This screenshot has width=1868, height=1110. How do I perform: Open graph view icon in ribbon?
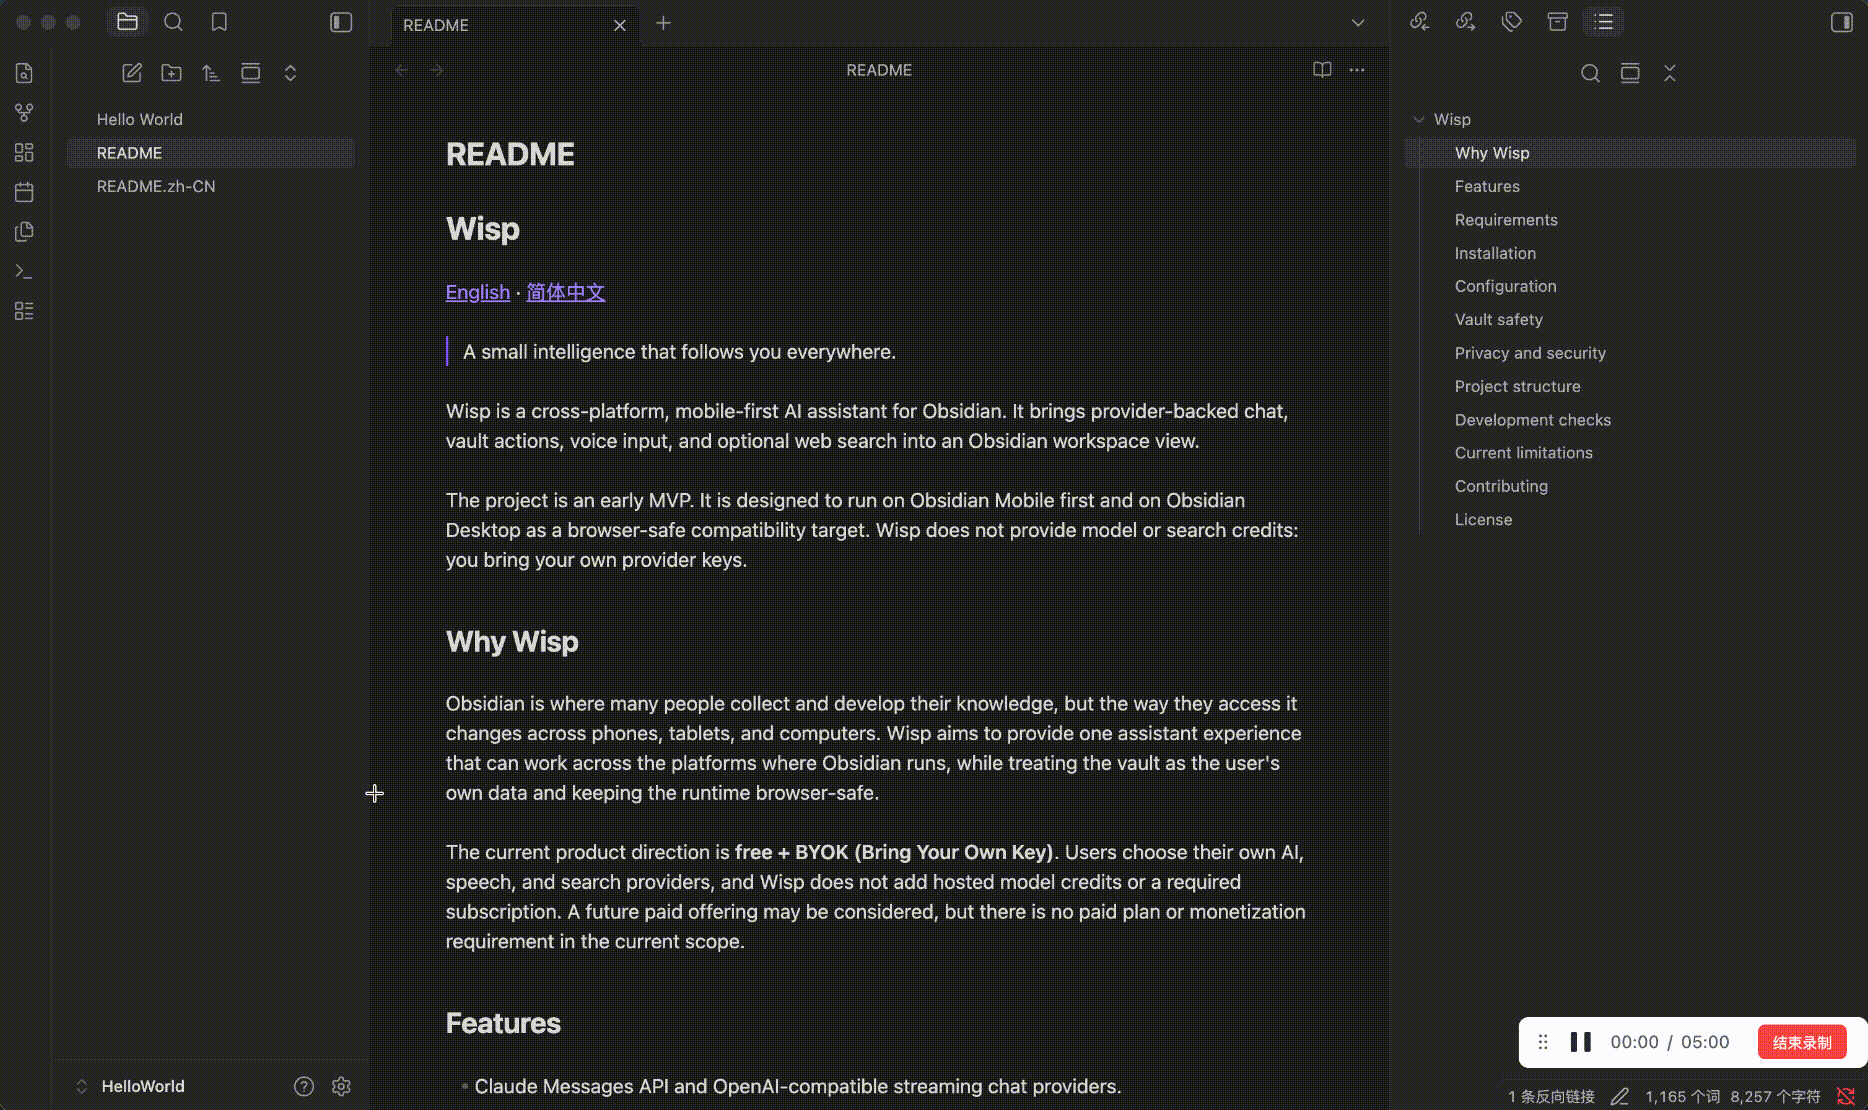tap(24, 113)
